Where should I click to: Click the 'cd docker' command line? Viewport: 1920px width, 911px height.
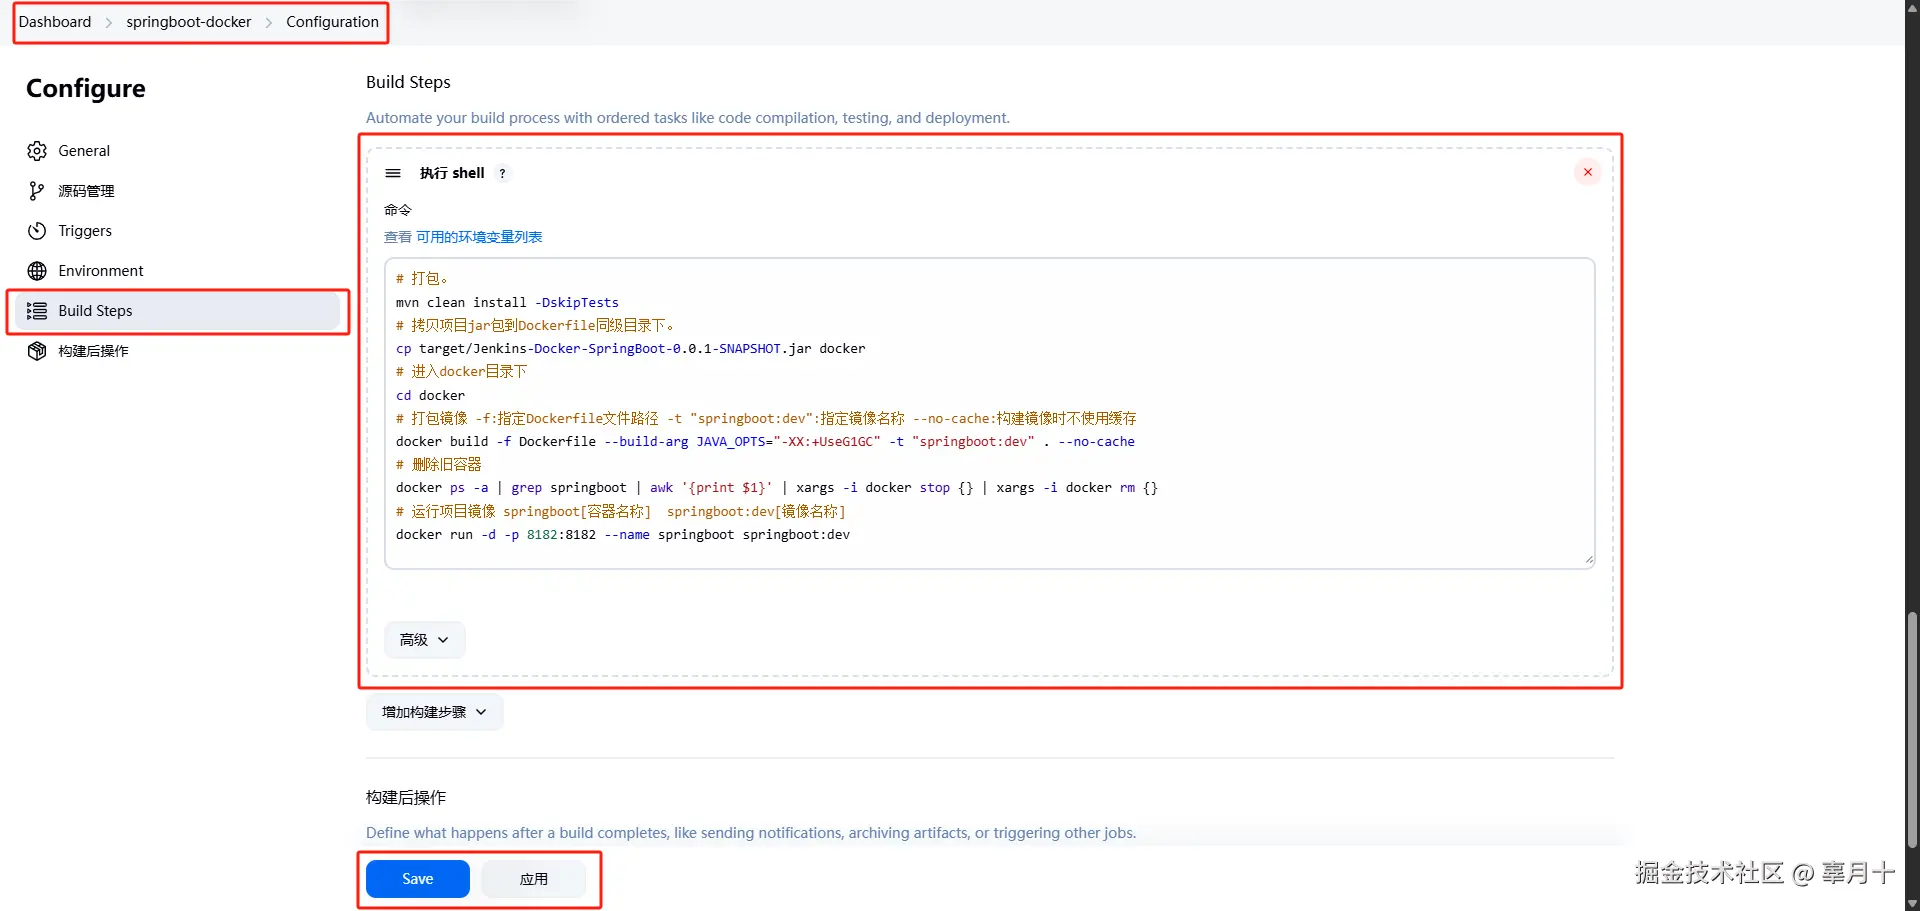[x=430, y=395]
